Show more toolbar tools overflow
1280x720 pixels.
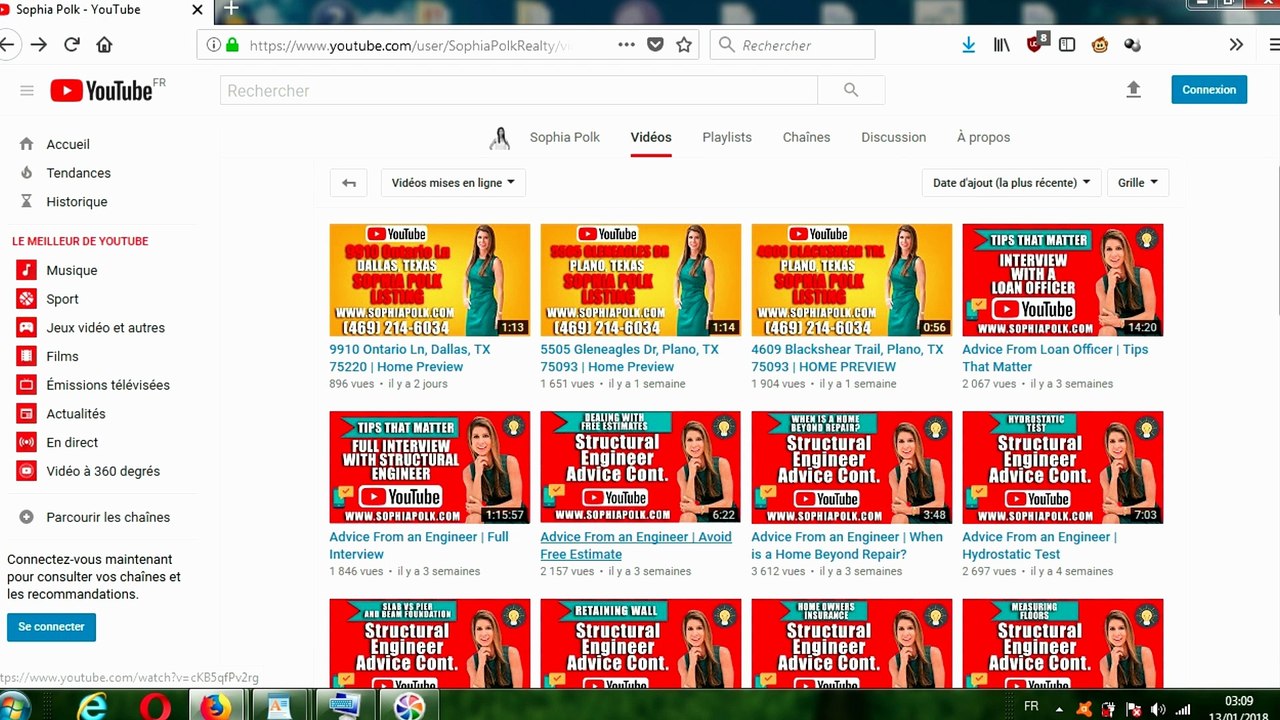pos(1237,45)
